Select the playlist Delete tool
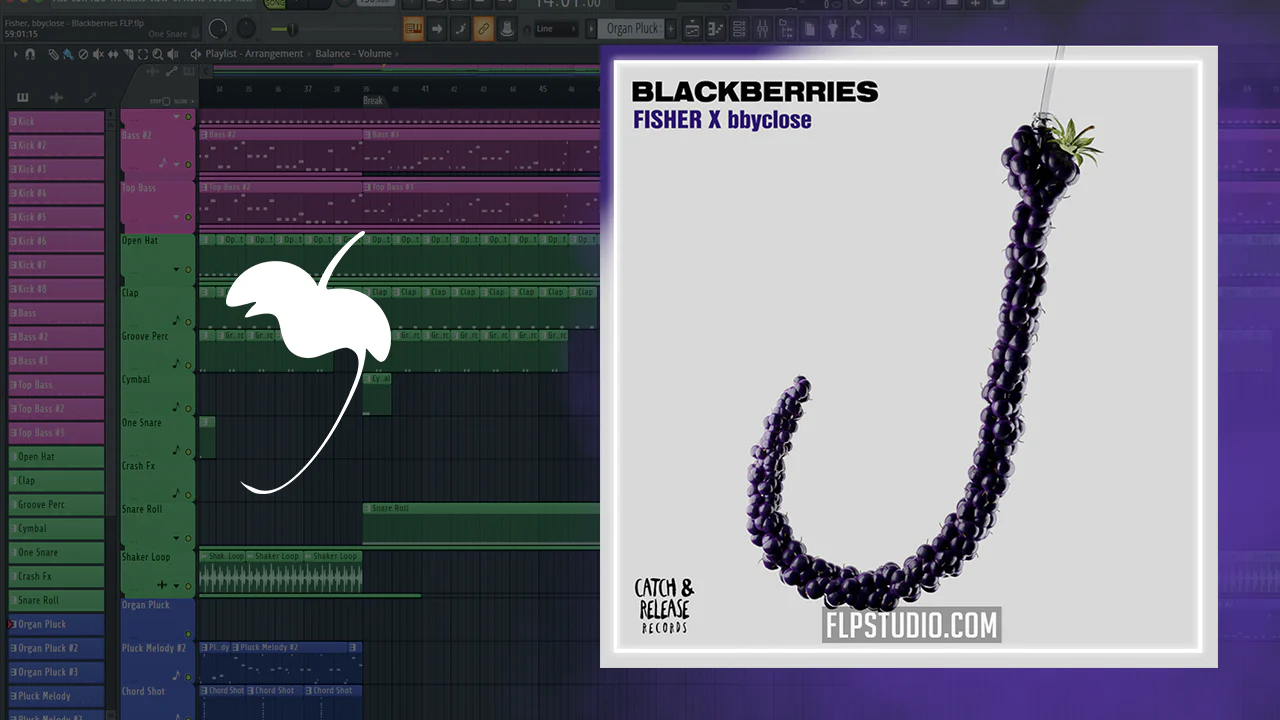 83,54
